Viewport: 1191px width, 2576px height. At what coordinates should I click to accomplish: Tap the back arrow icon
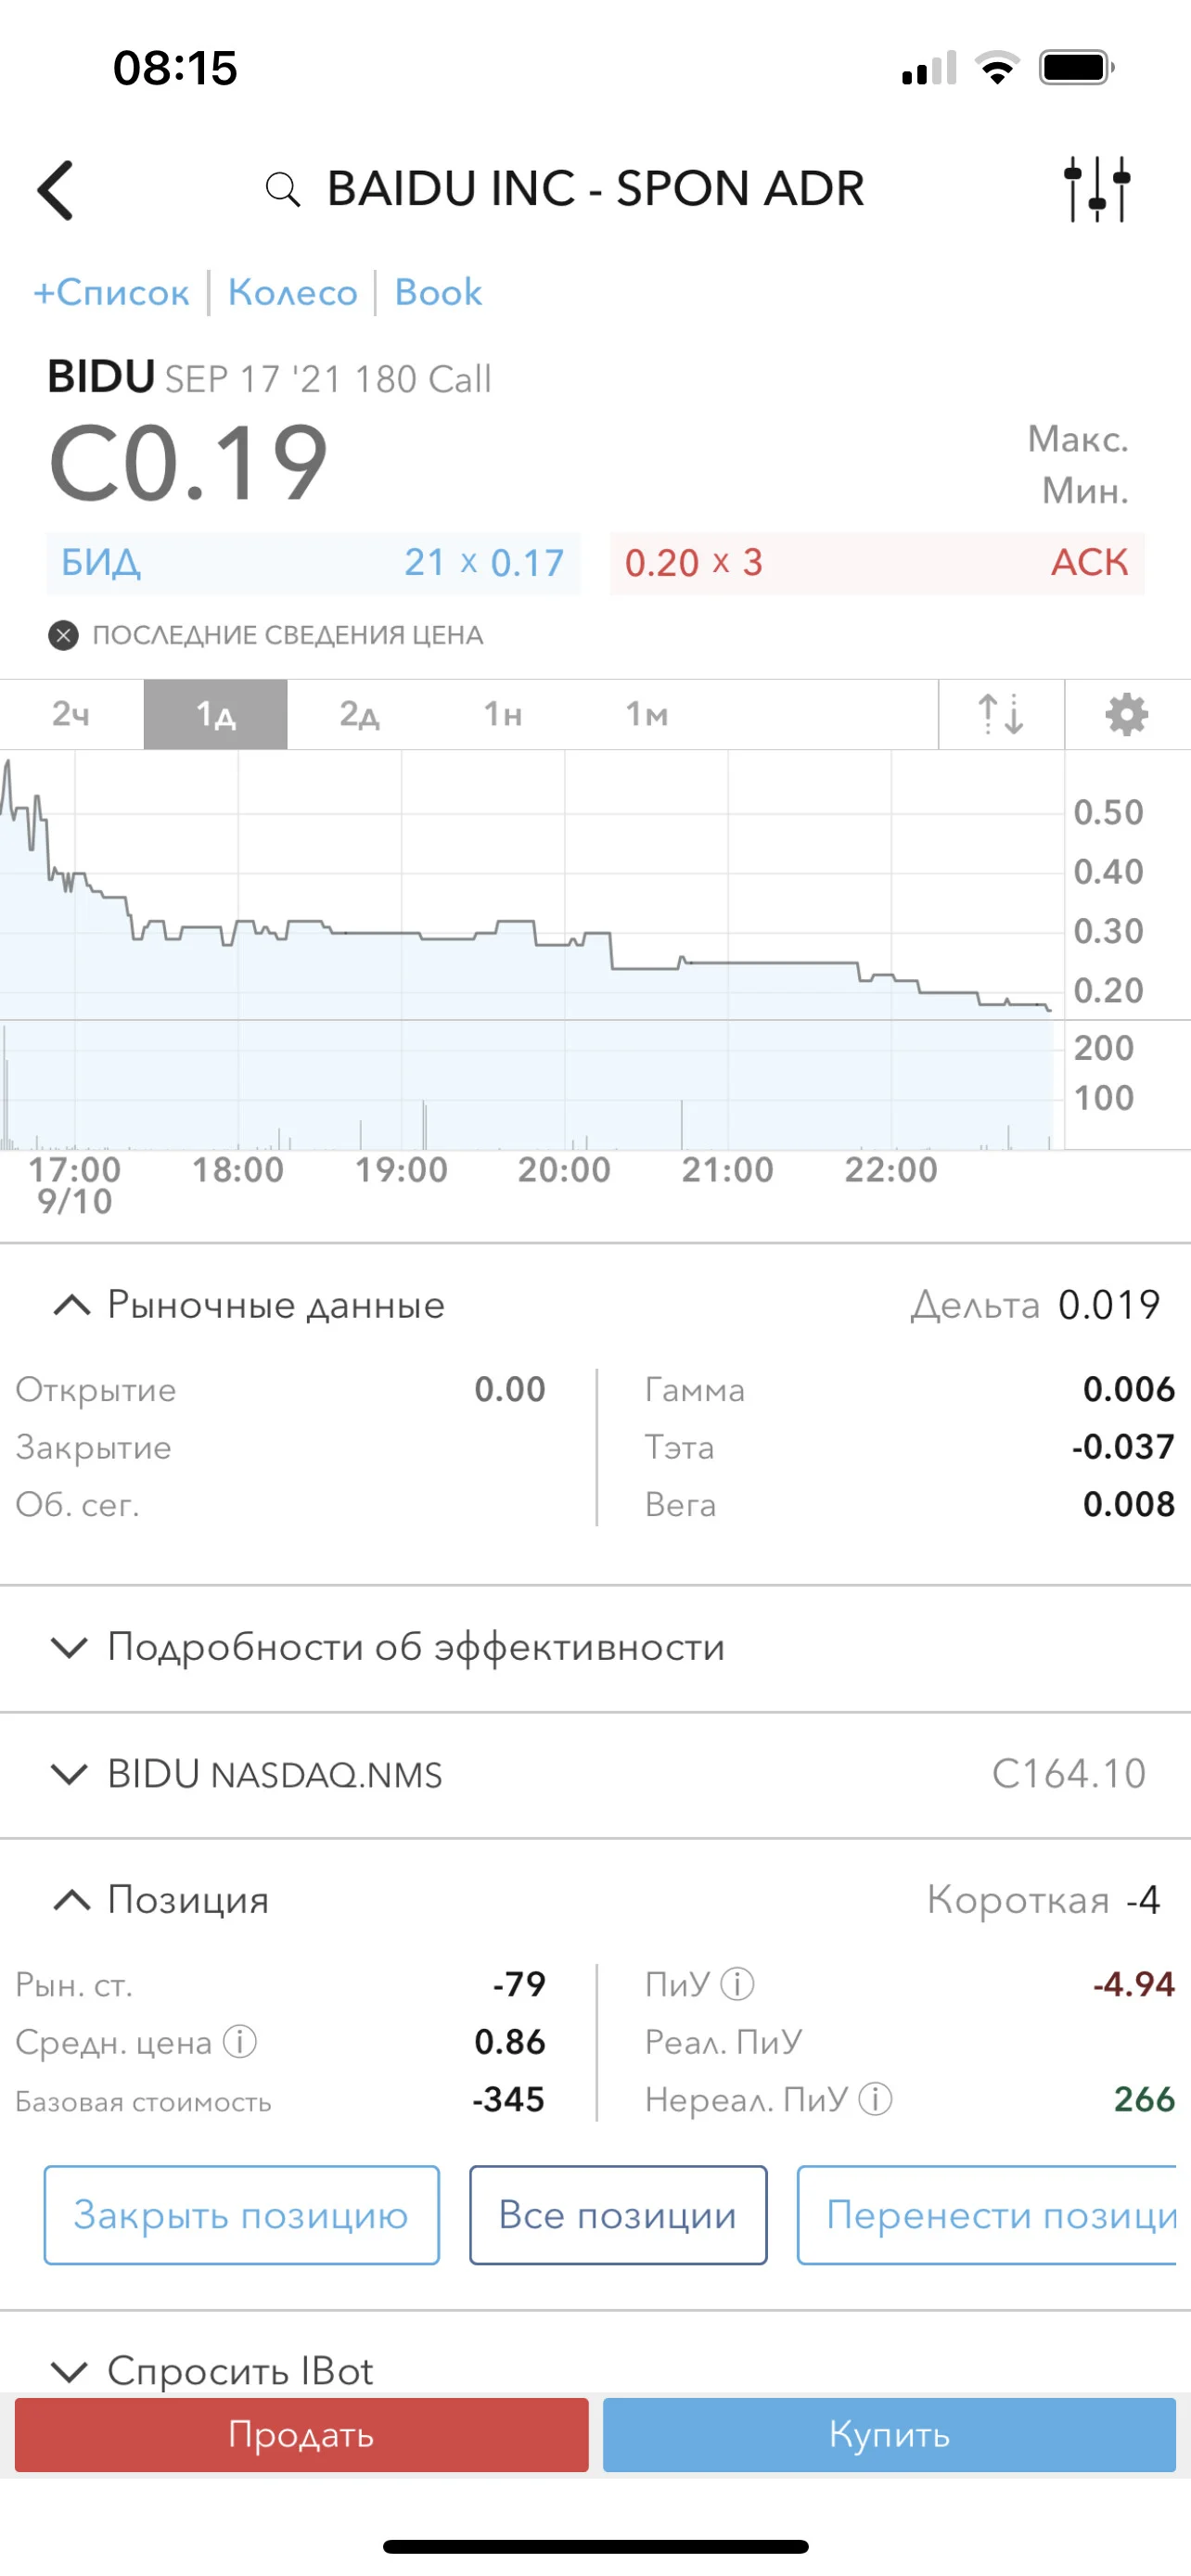tap(55, 190)
